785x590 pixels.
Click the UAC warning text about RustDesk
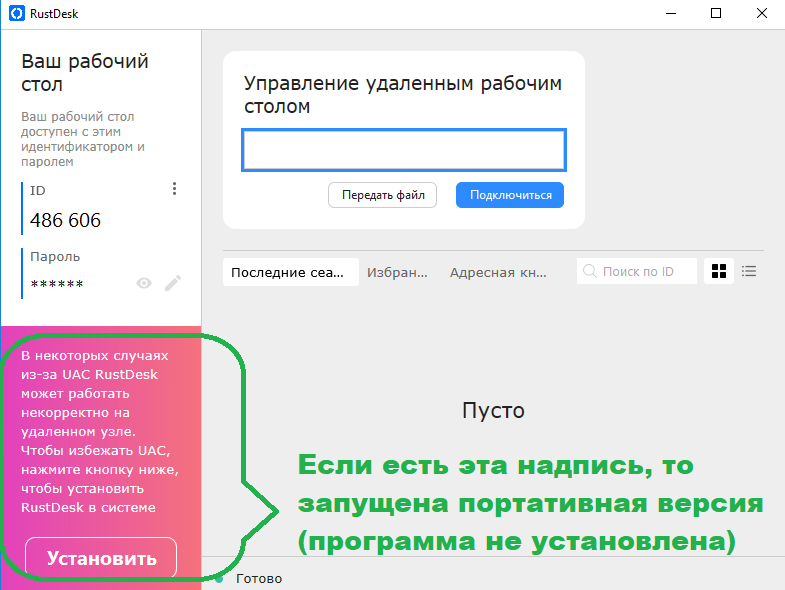click(100, 431)
